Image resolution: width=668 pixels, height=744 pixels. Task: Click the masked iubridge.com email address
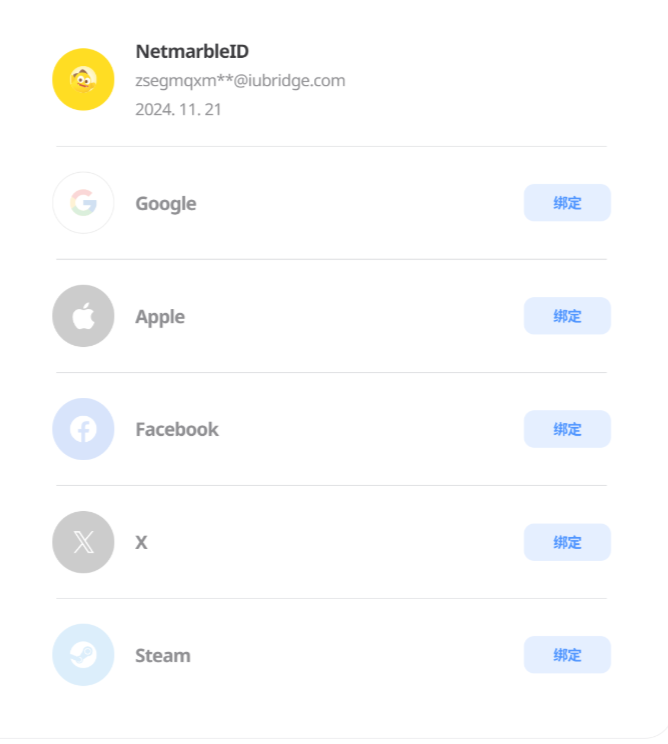pyautogui.click(x=240, y=81)
